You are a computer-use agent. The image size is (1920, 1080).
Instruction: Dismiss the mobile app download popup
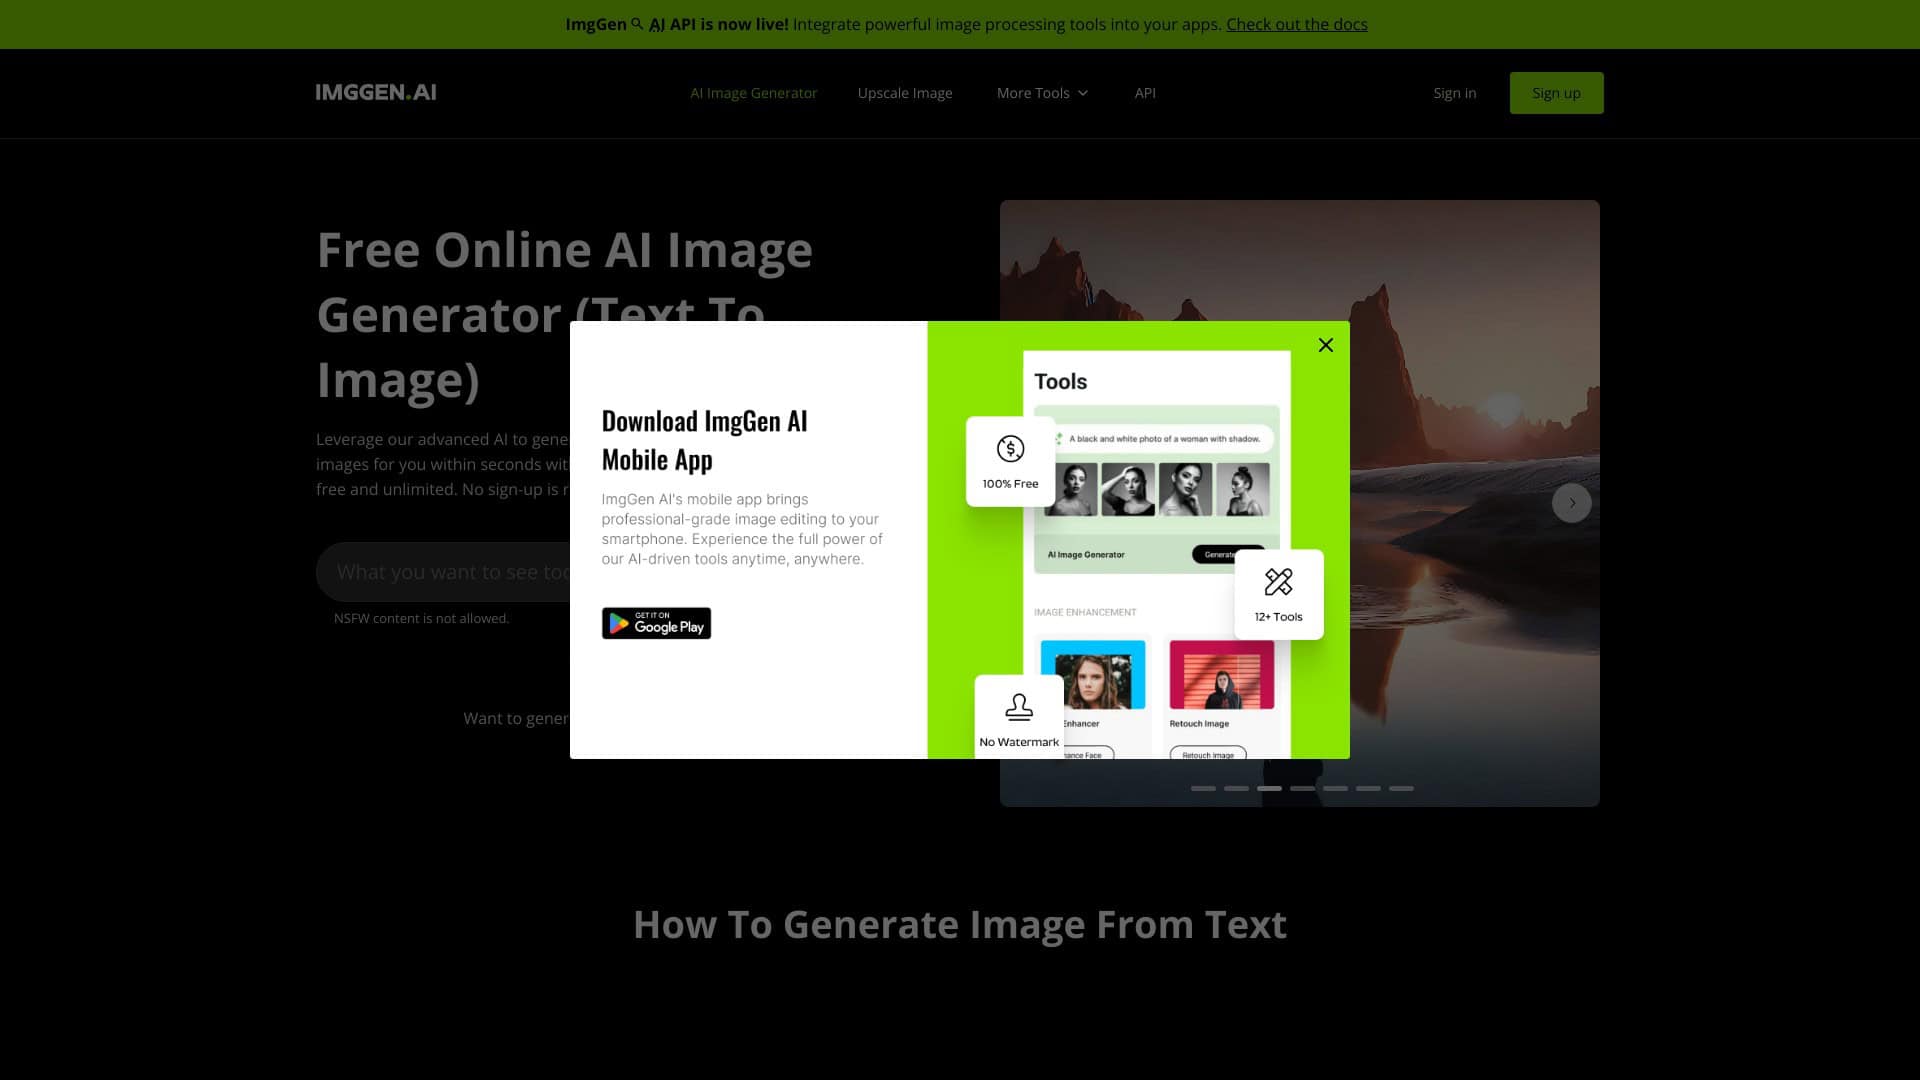(1325, 344)
